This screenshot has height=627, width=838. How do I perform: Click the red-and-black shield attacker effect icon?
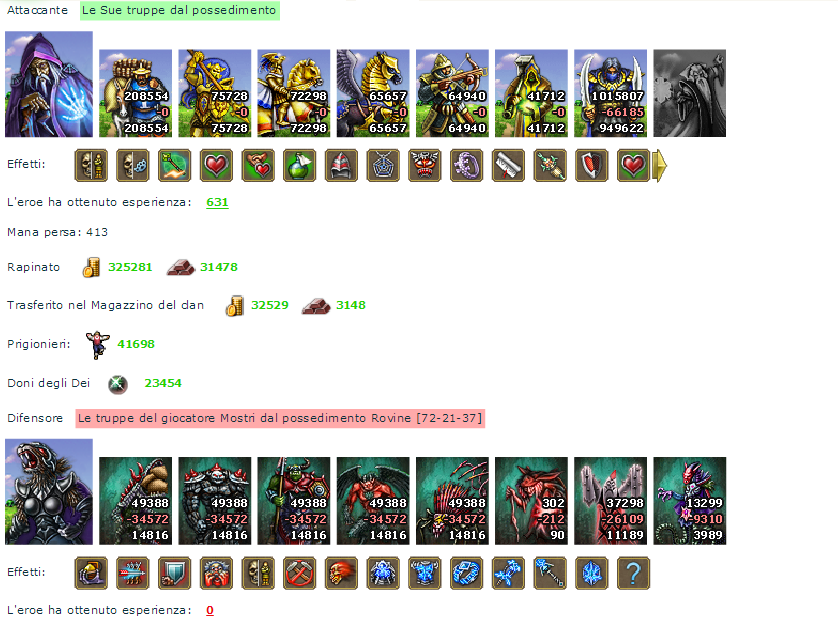click(x=592, y=166)
